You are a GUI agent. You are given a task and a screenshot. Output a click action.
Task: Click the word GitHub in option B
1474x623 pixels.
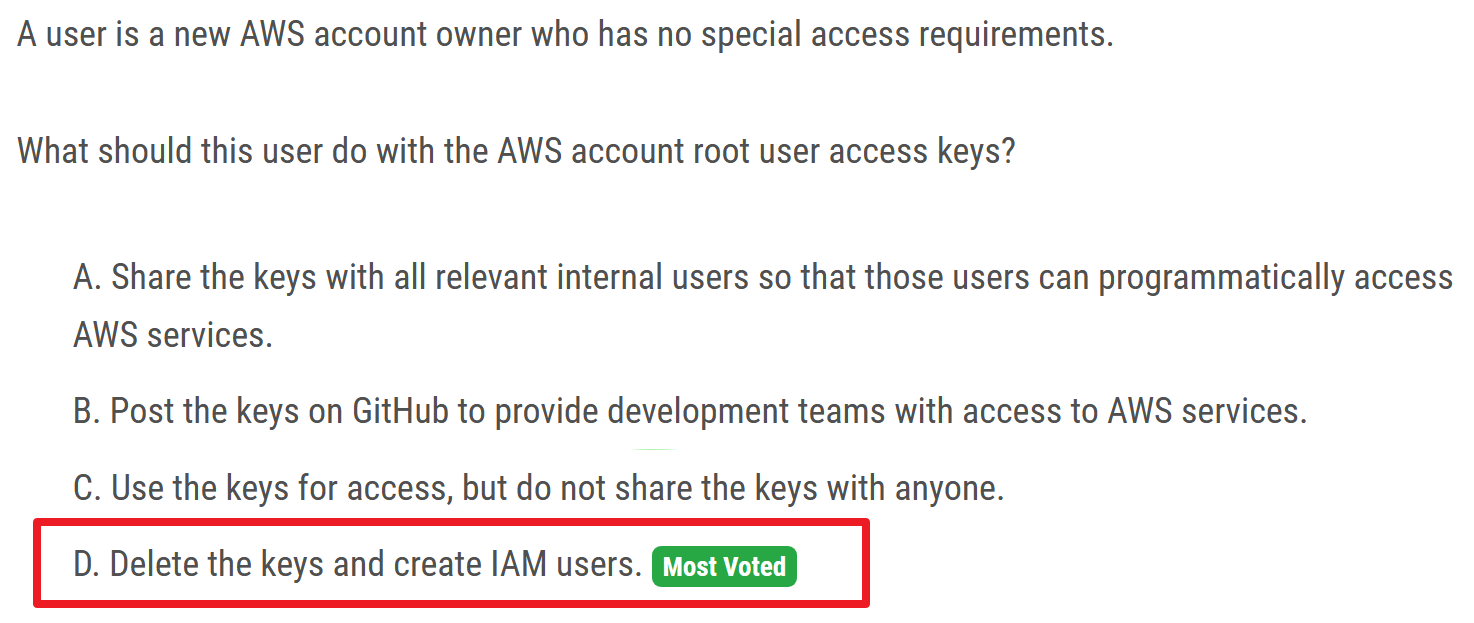pos(400,410)
